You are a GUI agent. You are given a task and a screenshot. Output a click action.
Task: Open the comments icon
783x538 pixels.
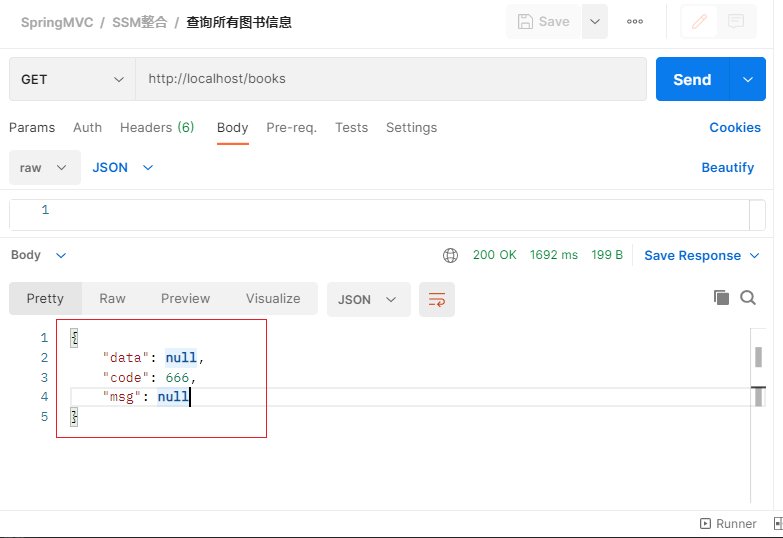[736, 21]
